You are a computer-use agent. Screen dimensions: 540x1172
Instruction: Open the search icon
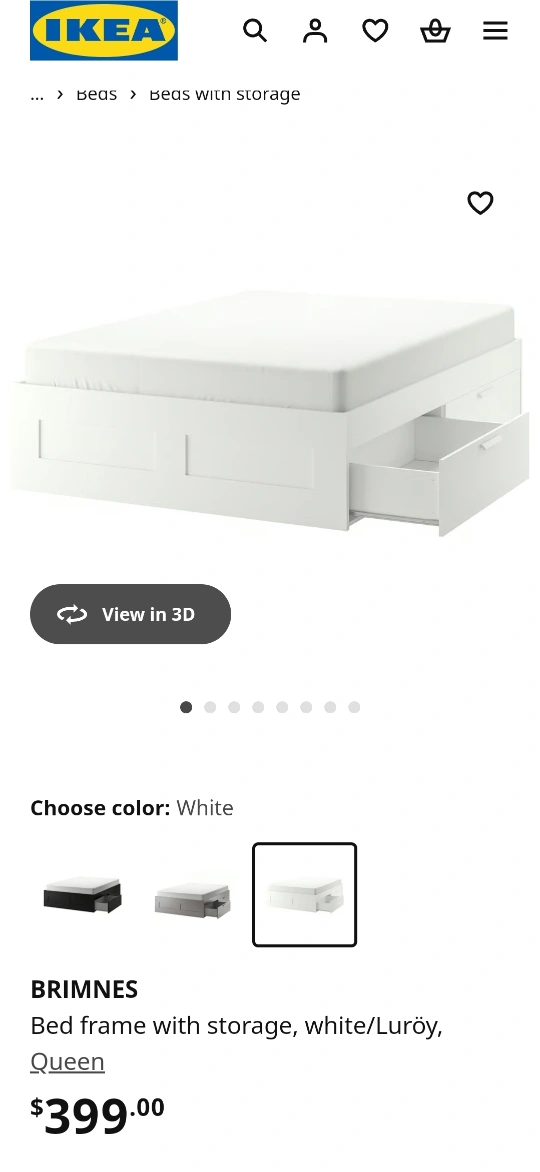click(255, 31)
